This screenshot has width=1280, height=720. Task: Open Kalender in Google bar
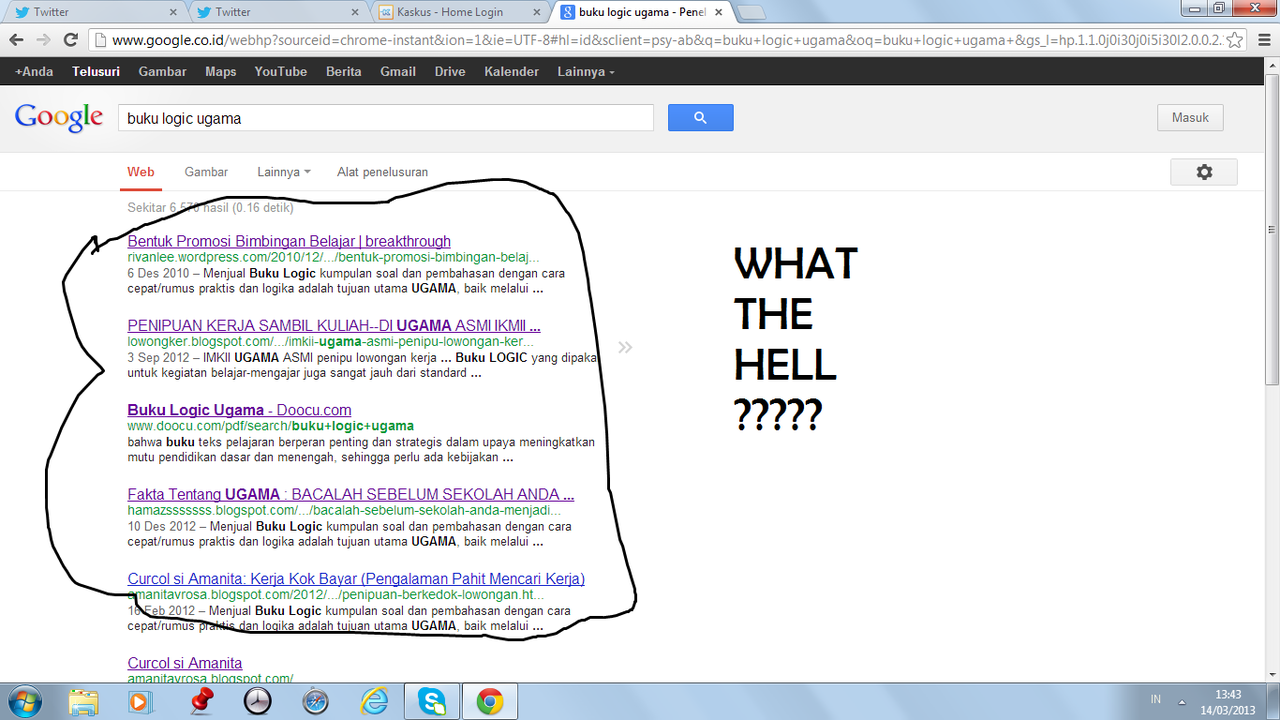tap(511, 72)
